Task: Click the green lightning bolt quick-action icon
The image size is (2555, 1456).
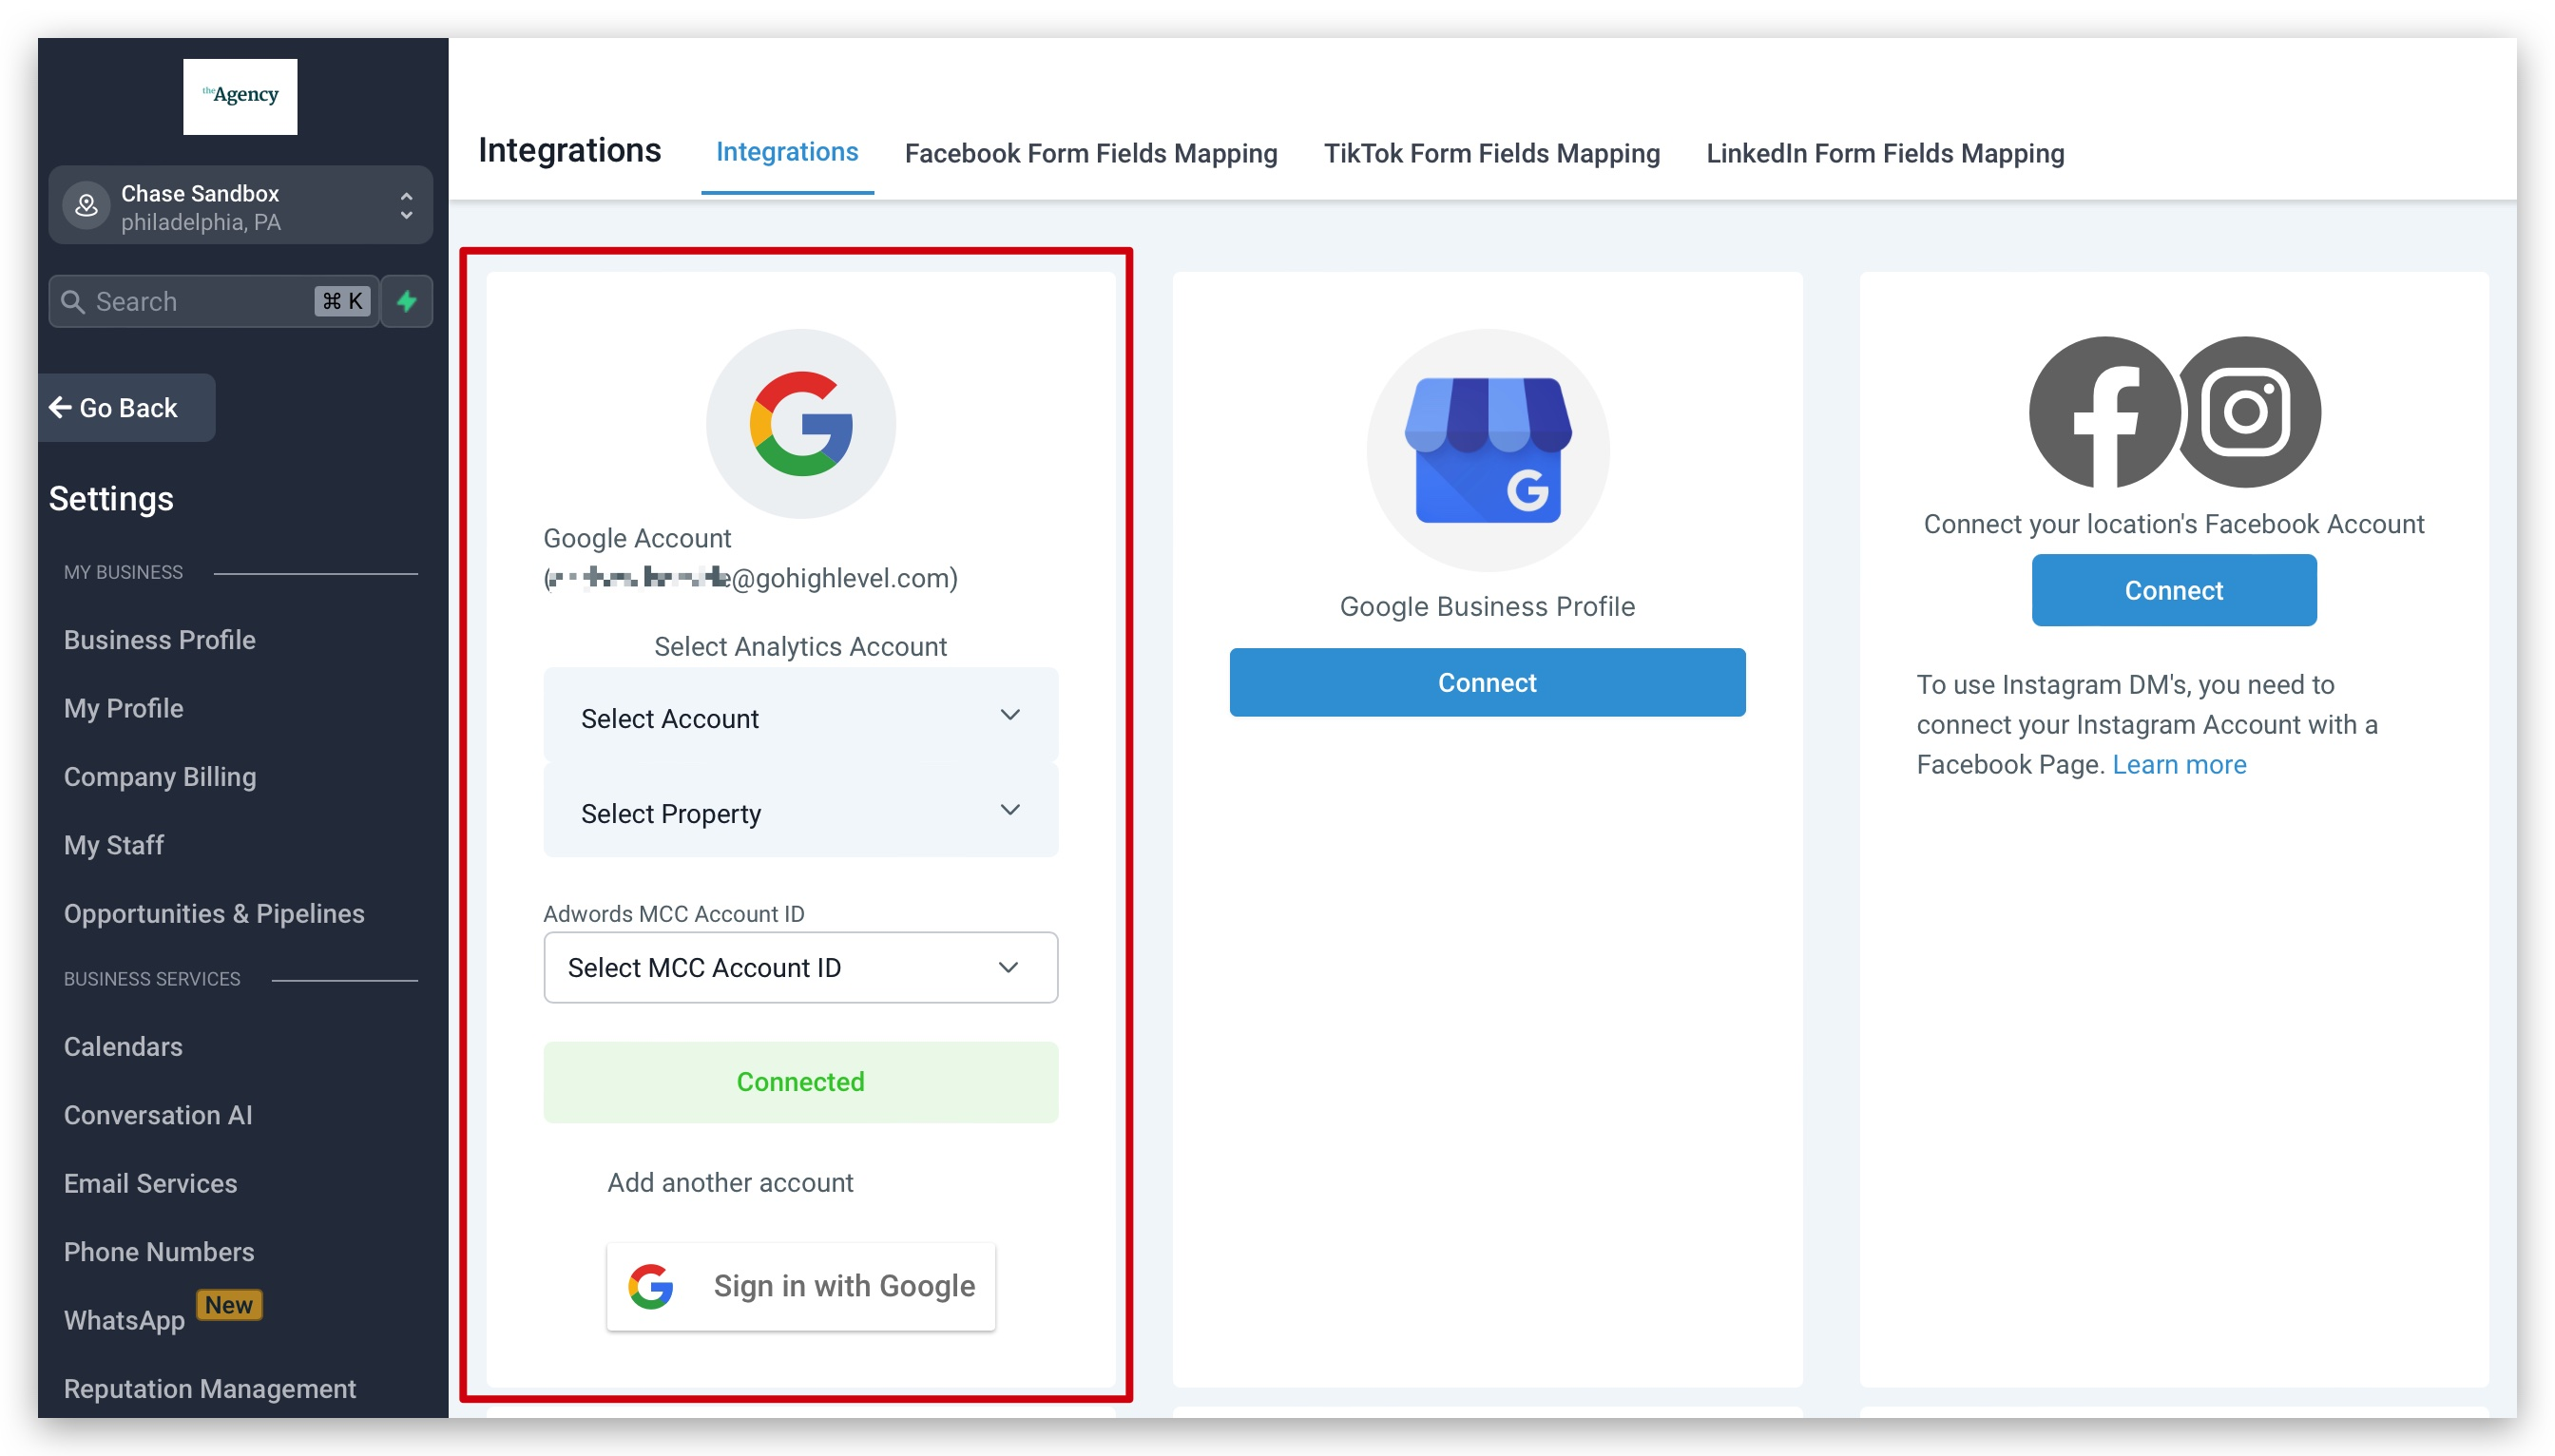Action: tap(406, 301)
